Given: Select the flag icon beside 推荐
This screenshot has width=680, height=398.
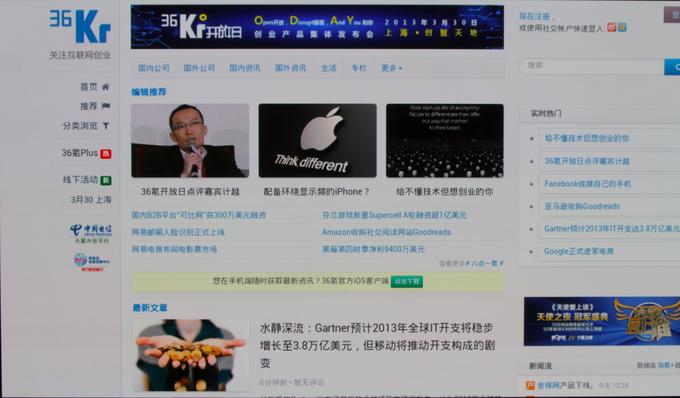Looking at the screenshot, I should click(106, 106).
